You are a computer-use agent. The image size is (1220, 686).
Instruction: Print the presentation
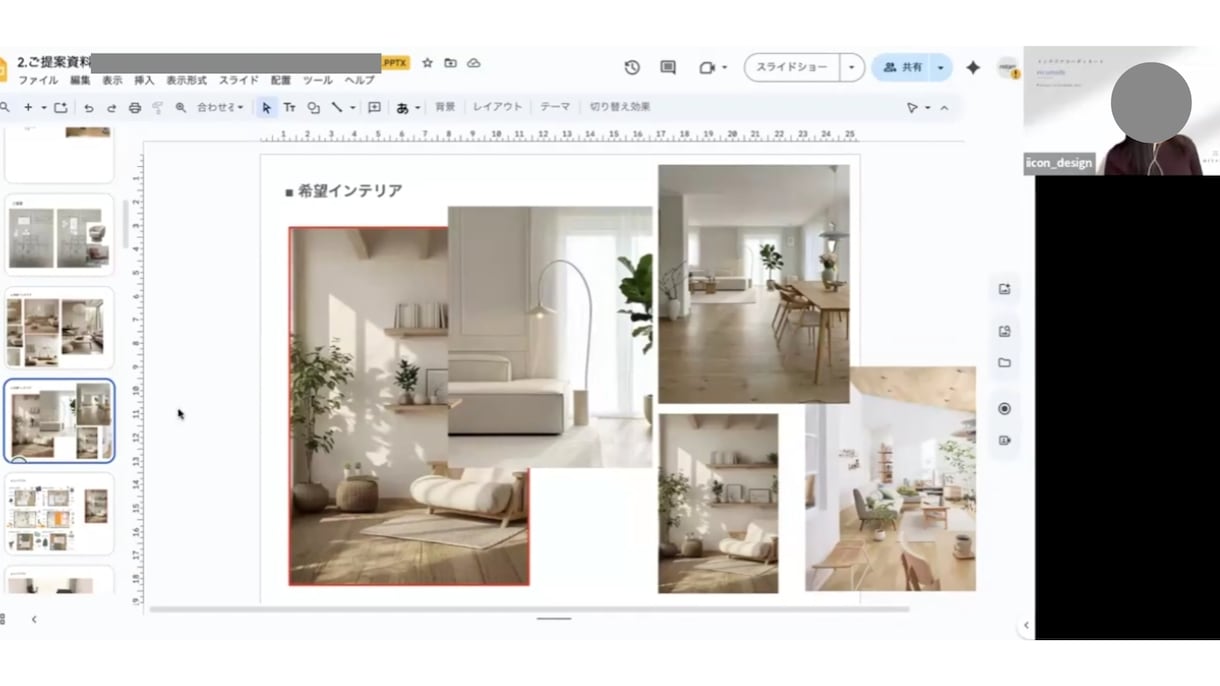(x=134, y=108)
